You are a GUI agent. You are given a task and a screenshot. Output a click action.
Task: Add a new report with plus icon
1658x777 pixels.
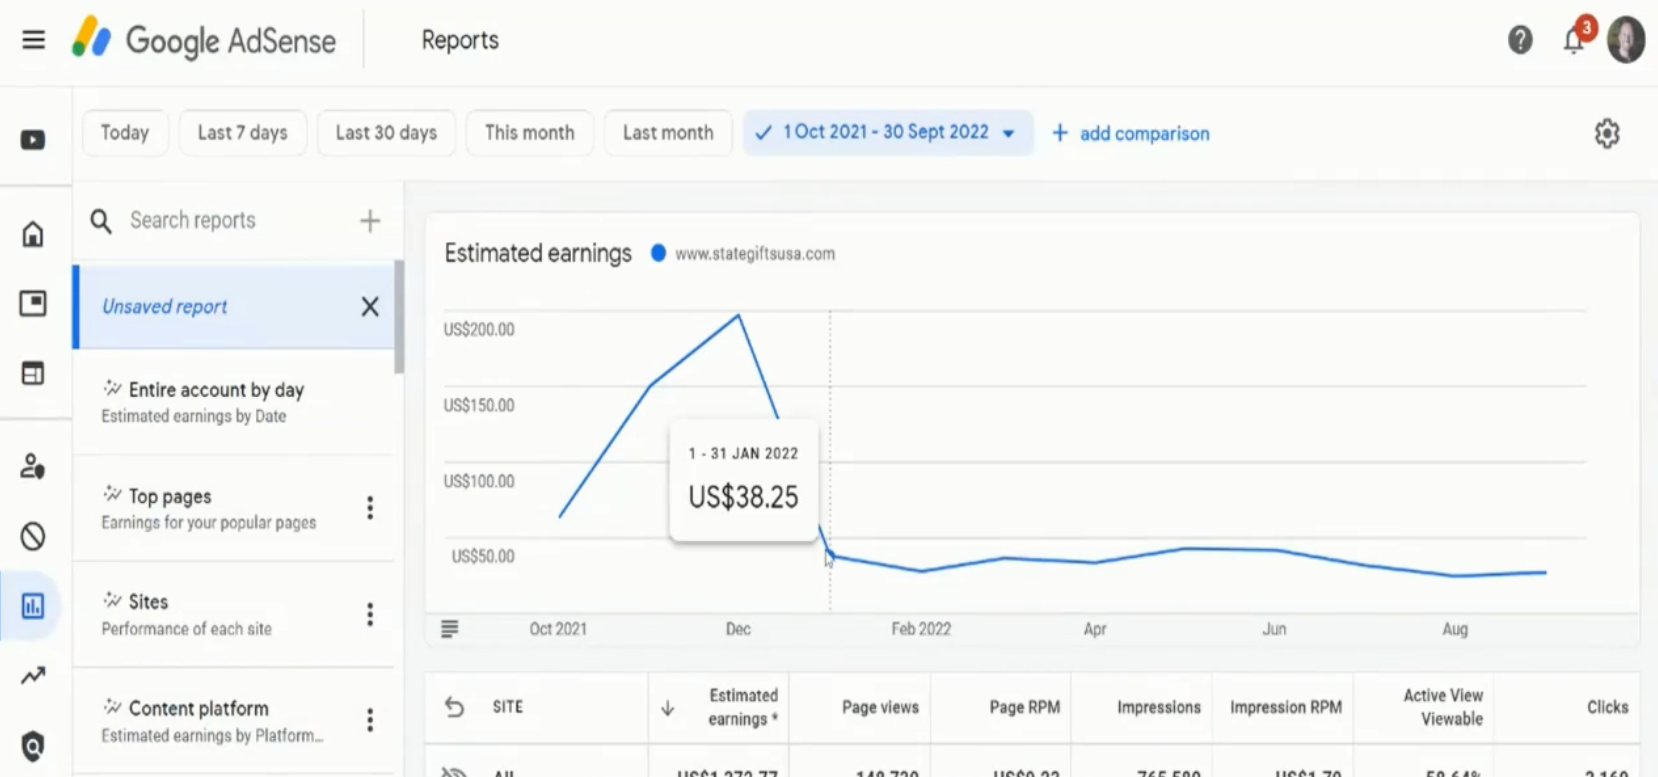point(370,221)
